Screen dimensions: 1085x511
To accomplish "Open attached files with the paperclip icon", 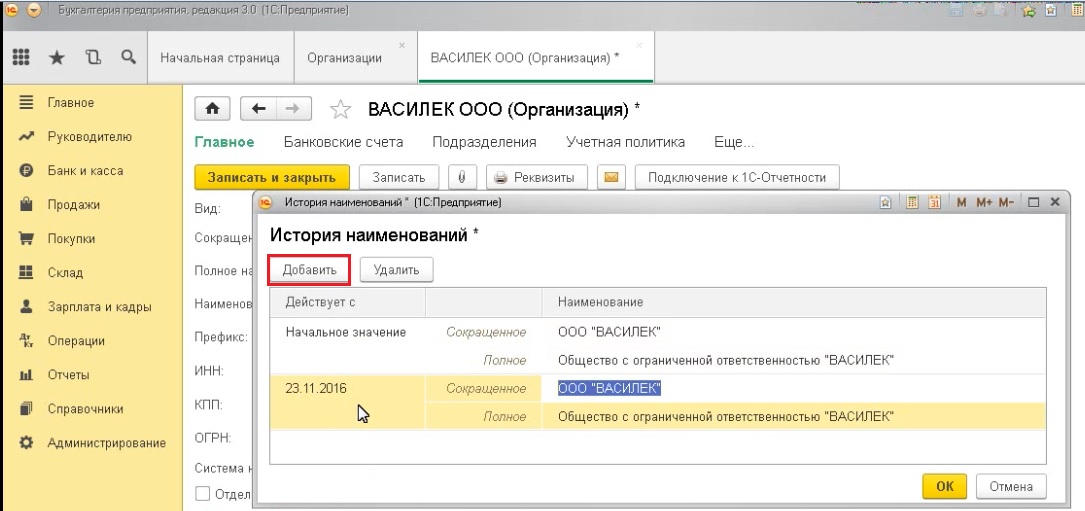I will 462,177.
